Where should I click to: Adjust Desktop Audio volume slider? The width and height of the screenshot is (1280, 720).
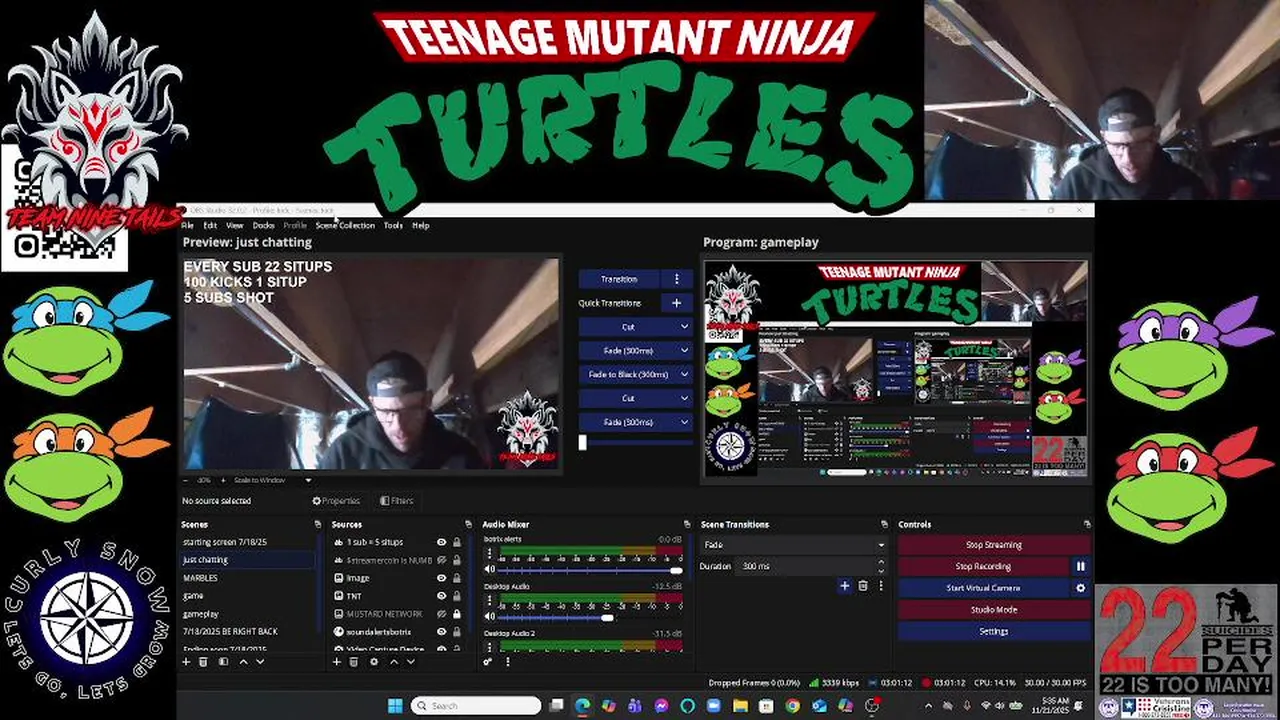click(x=590, y=618)
